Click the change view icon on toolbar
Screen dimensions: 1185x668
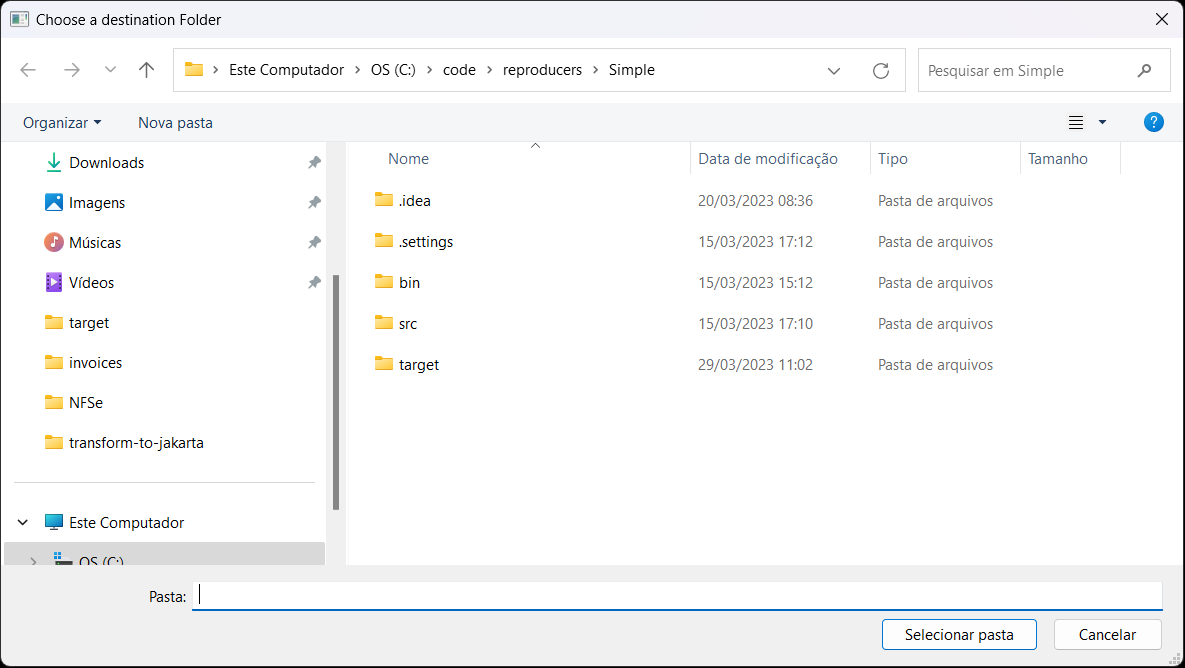[x=1078, y=121]
